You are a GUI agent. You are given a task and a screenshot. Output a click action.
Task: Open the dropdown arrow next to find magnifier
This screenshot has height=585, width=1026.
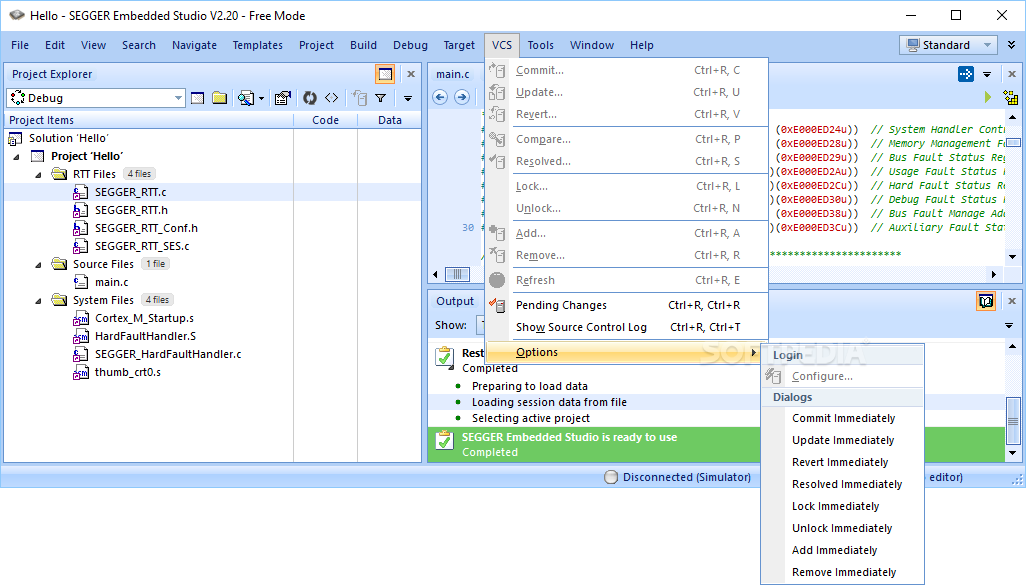pyautogui.click(x=261, y=99)
